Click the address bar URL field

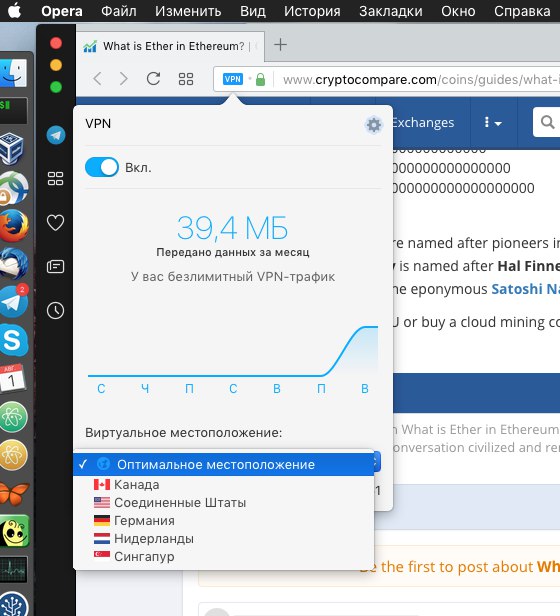tap(420, 79)
